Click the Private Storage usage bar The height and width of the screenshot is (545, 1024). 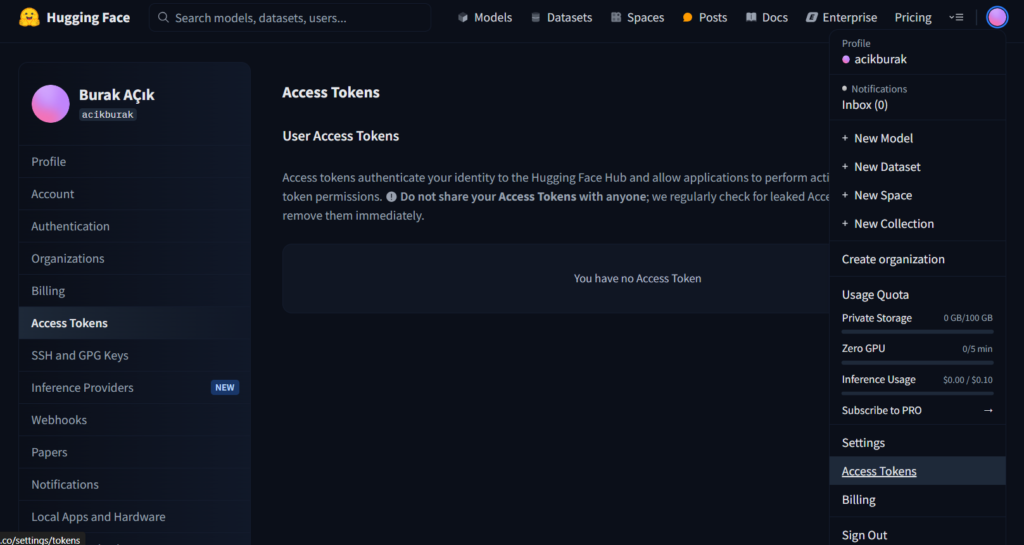pyautogui.click(x=917, y=332)
